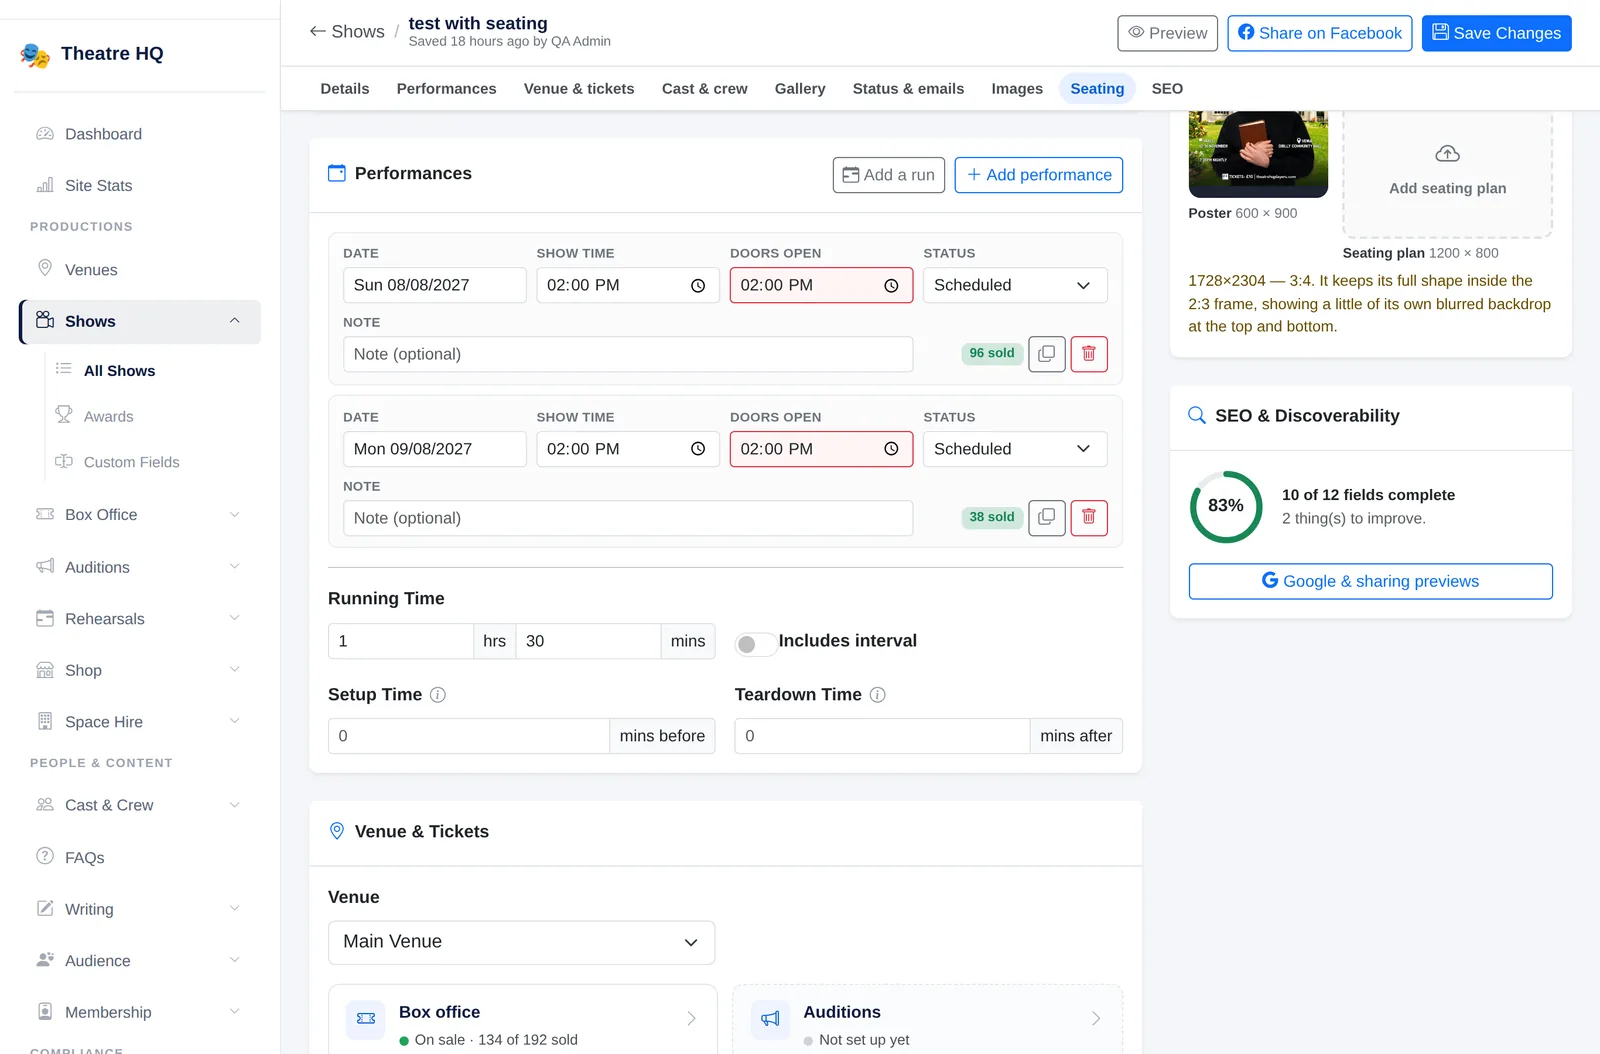
Task: Collapse the Shows sidebar section
Action: point(235,321)
